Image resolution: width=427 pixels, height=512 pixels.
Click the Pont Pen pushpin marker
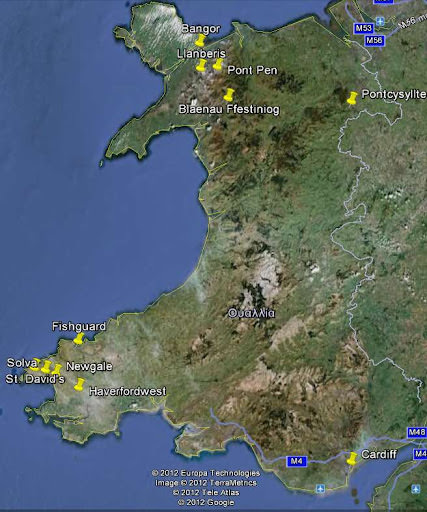pos(218,65)
